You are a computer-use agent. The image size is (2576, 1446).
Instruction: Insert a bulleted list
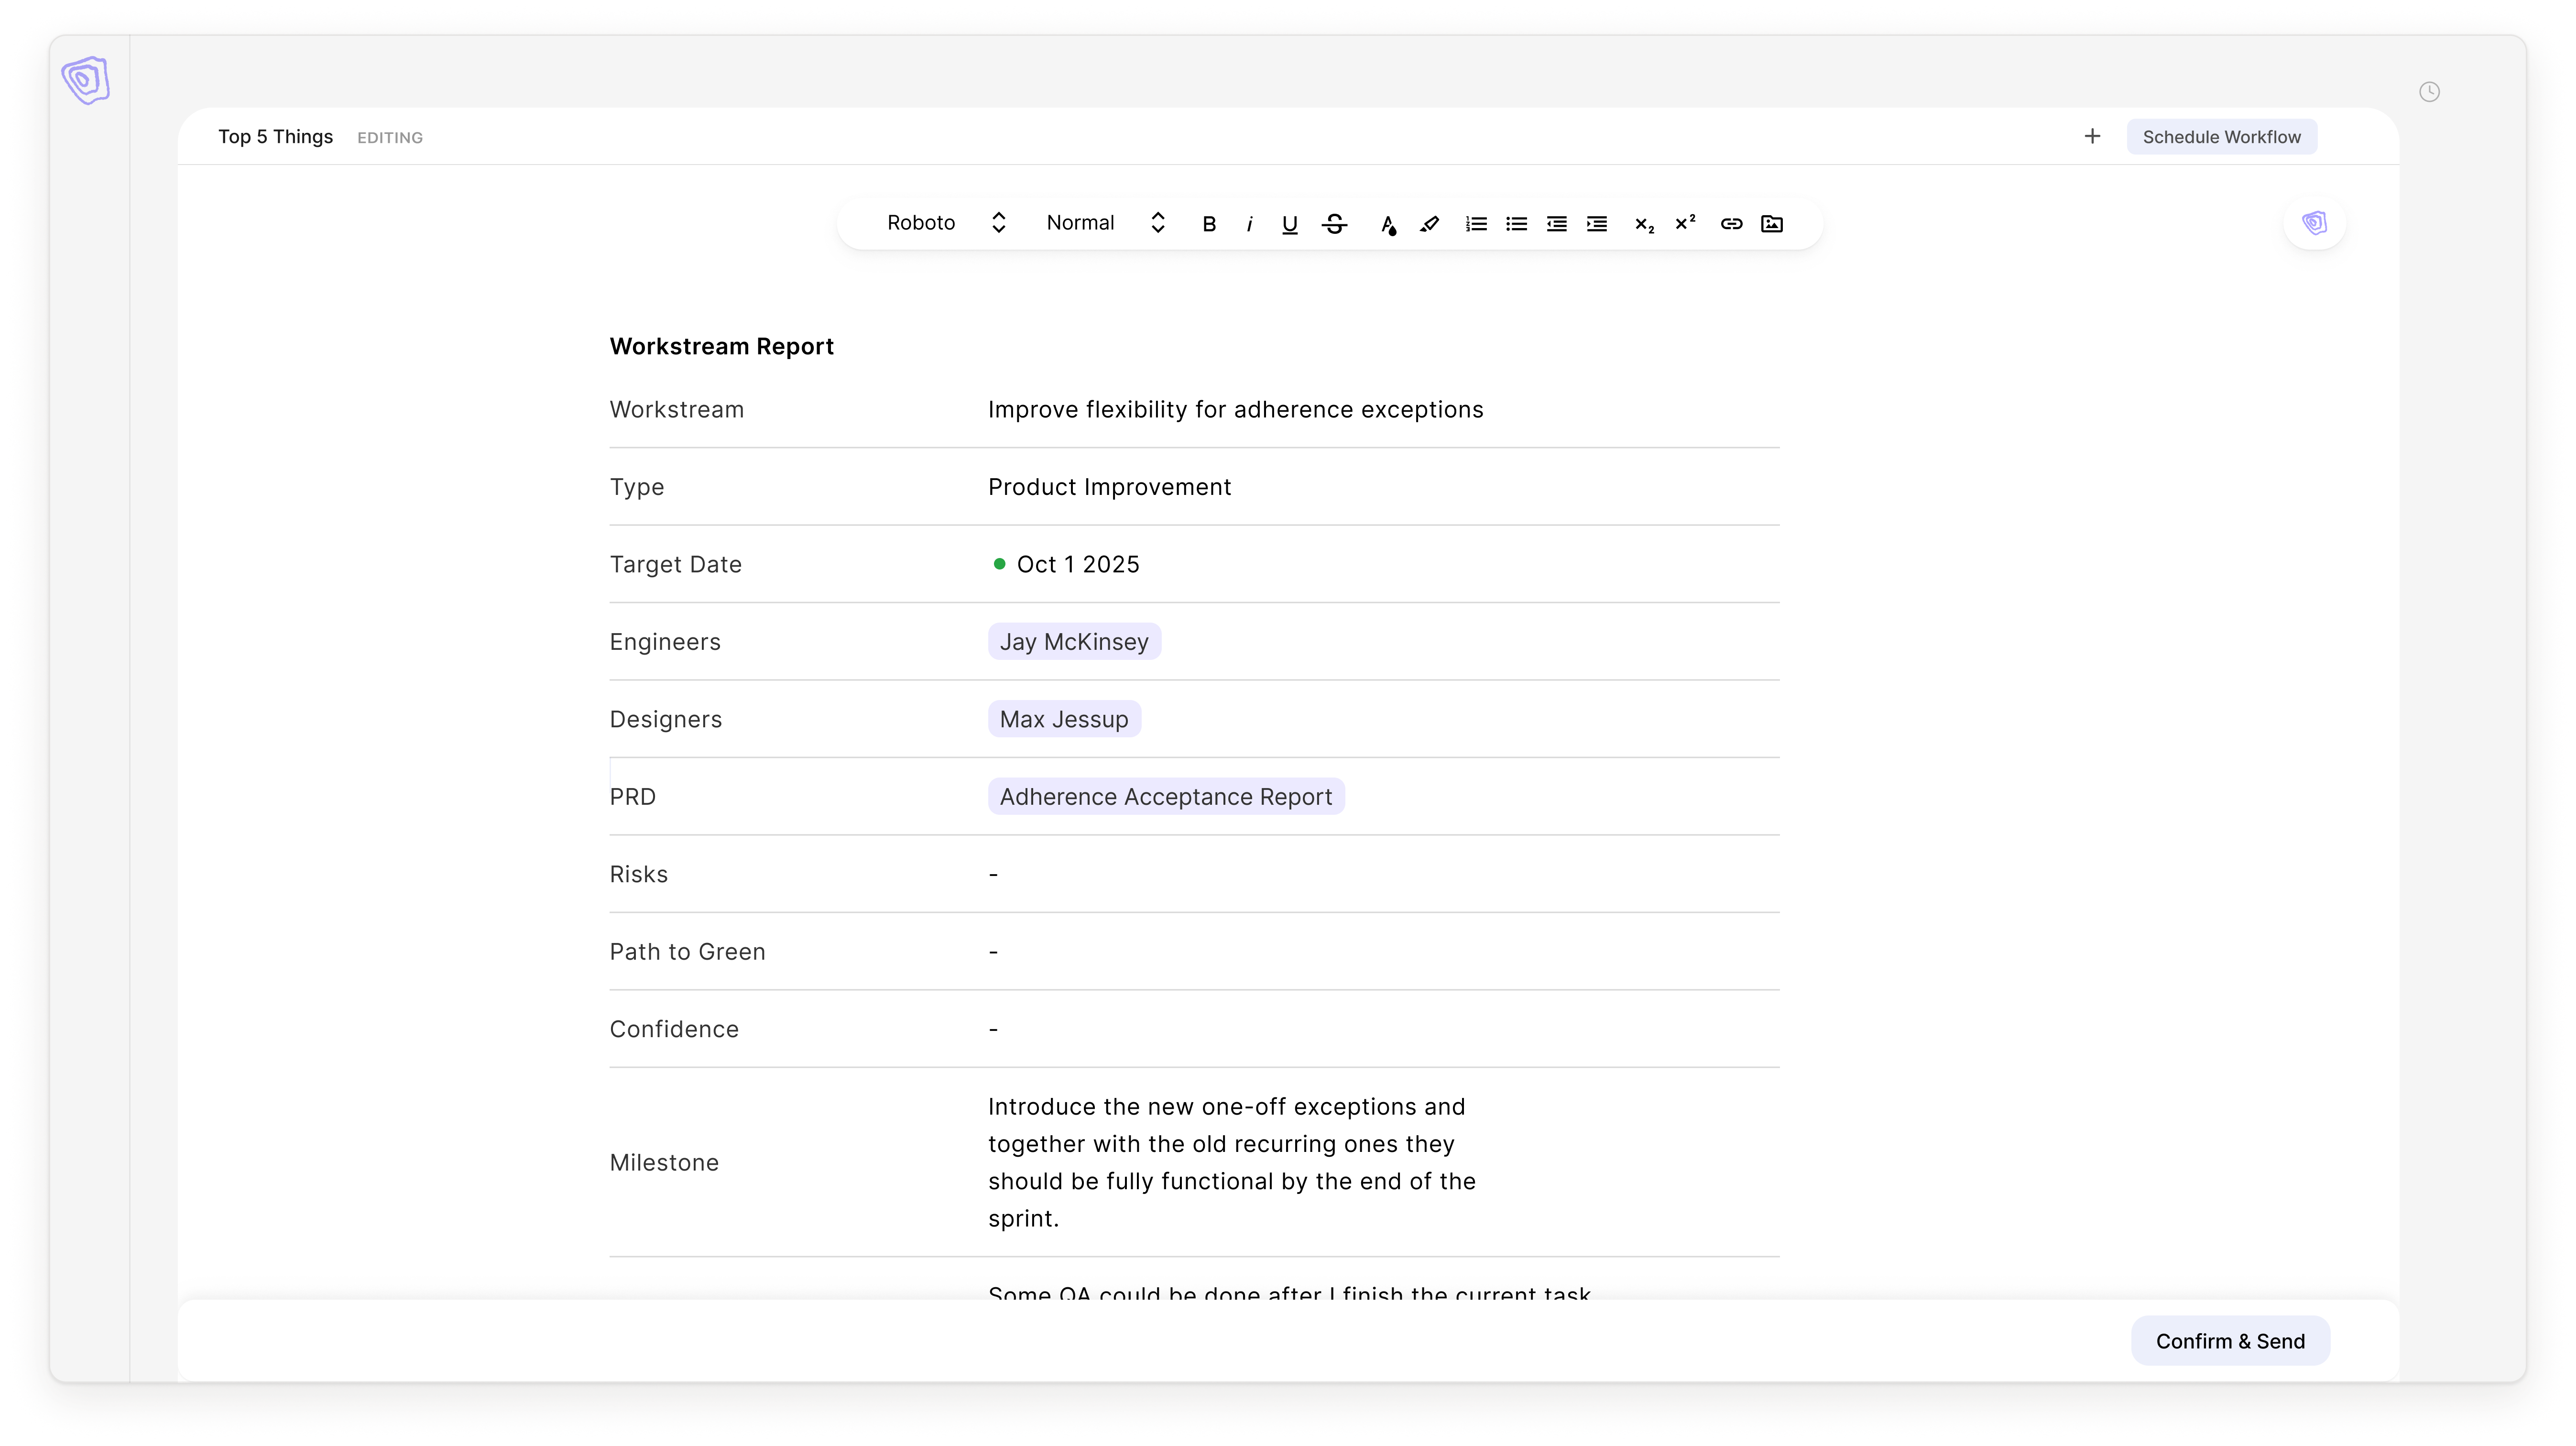1516,224
